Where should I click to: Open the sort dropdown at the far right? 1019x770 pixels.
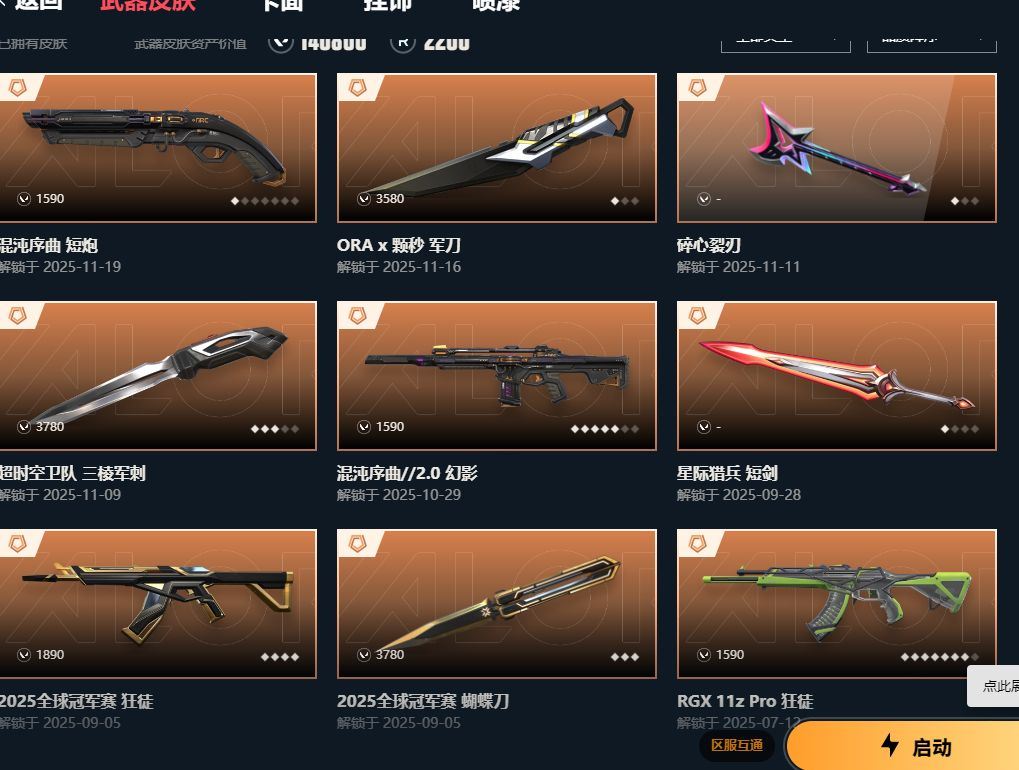(x=931, y=40)
